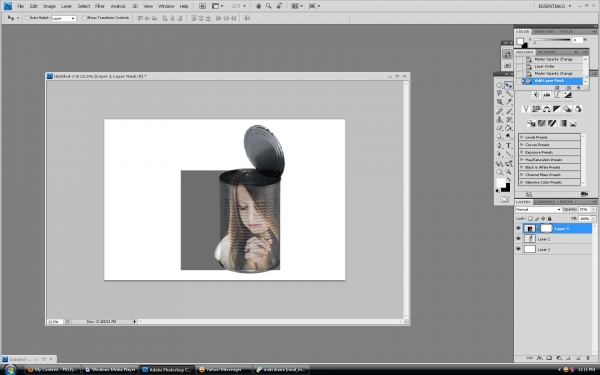Viewport: 600px width, 375px height.
Task: Add a Vibrance adjustment
Action: coord(526,109)
